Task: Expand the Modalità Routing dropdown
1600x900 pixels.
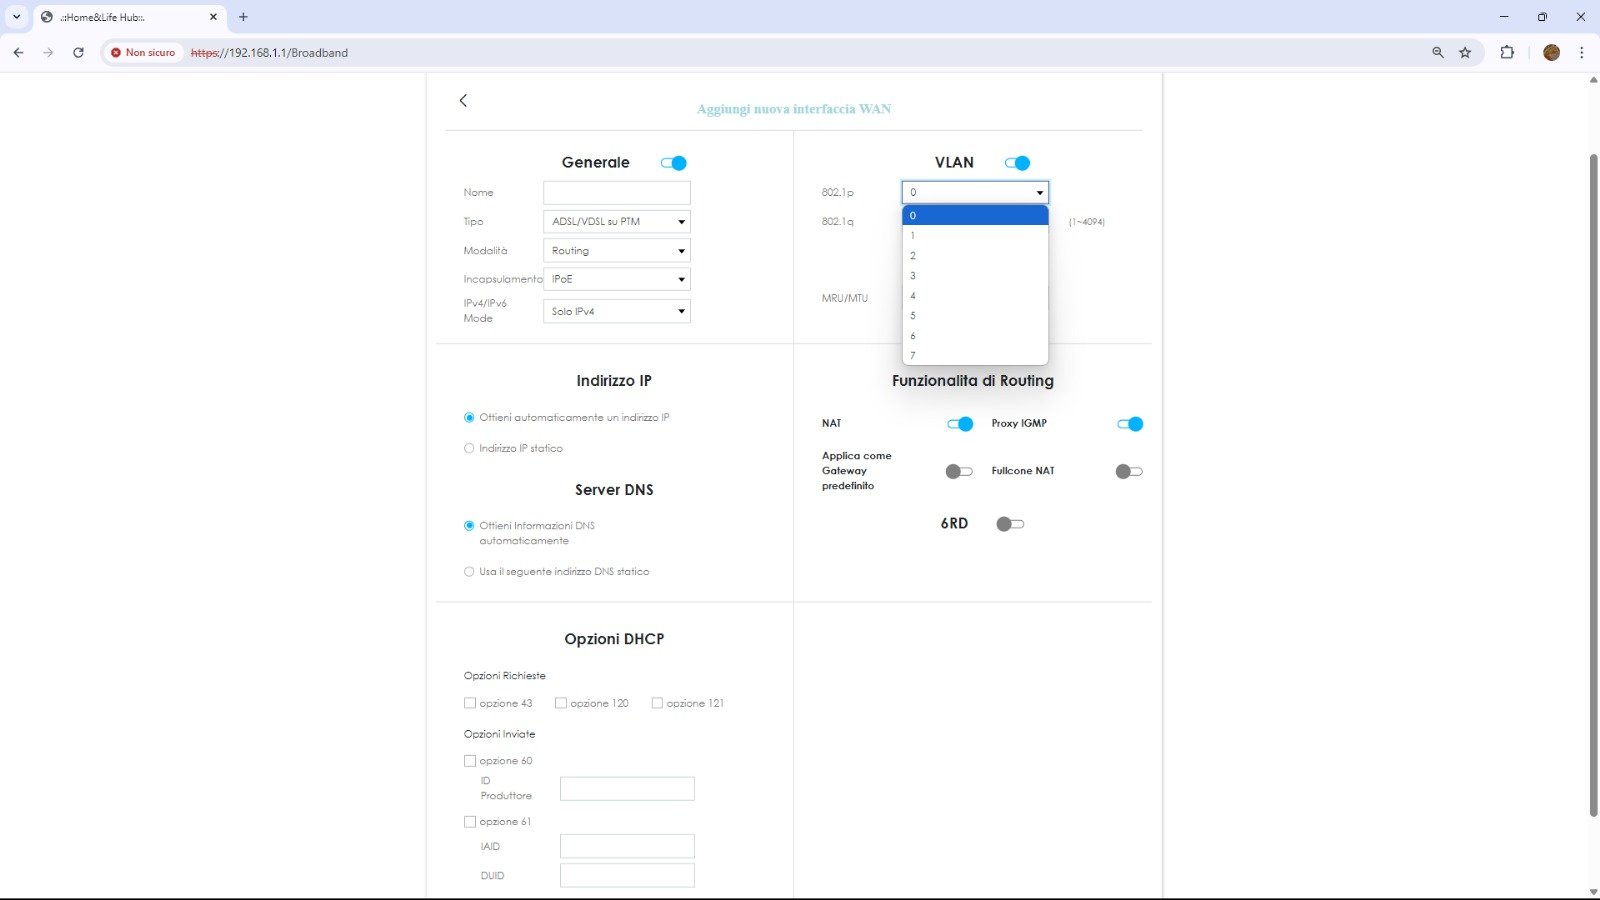Action: [616, 251]
